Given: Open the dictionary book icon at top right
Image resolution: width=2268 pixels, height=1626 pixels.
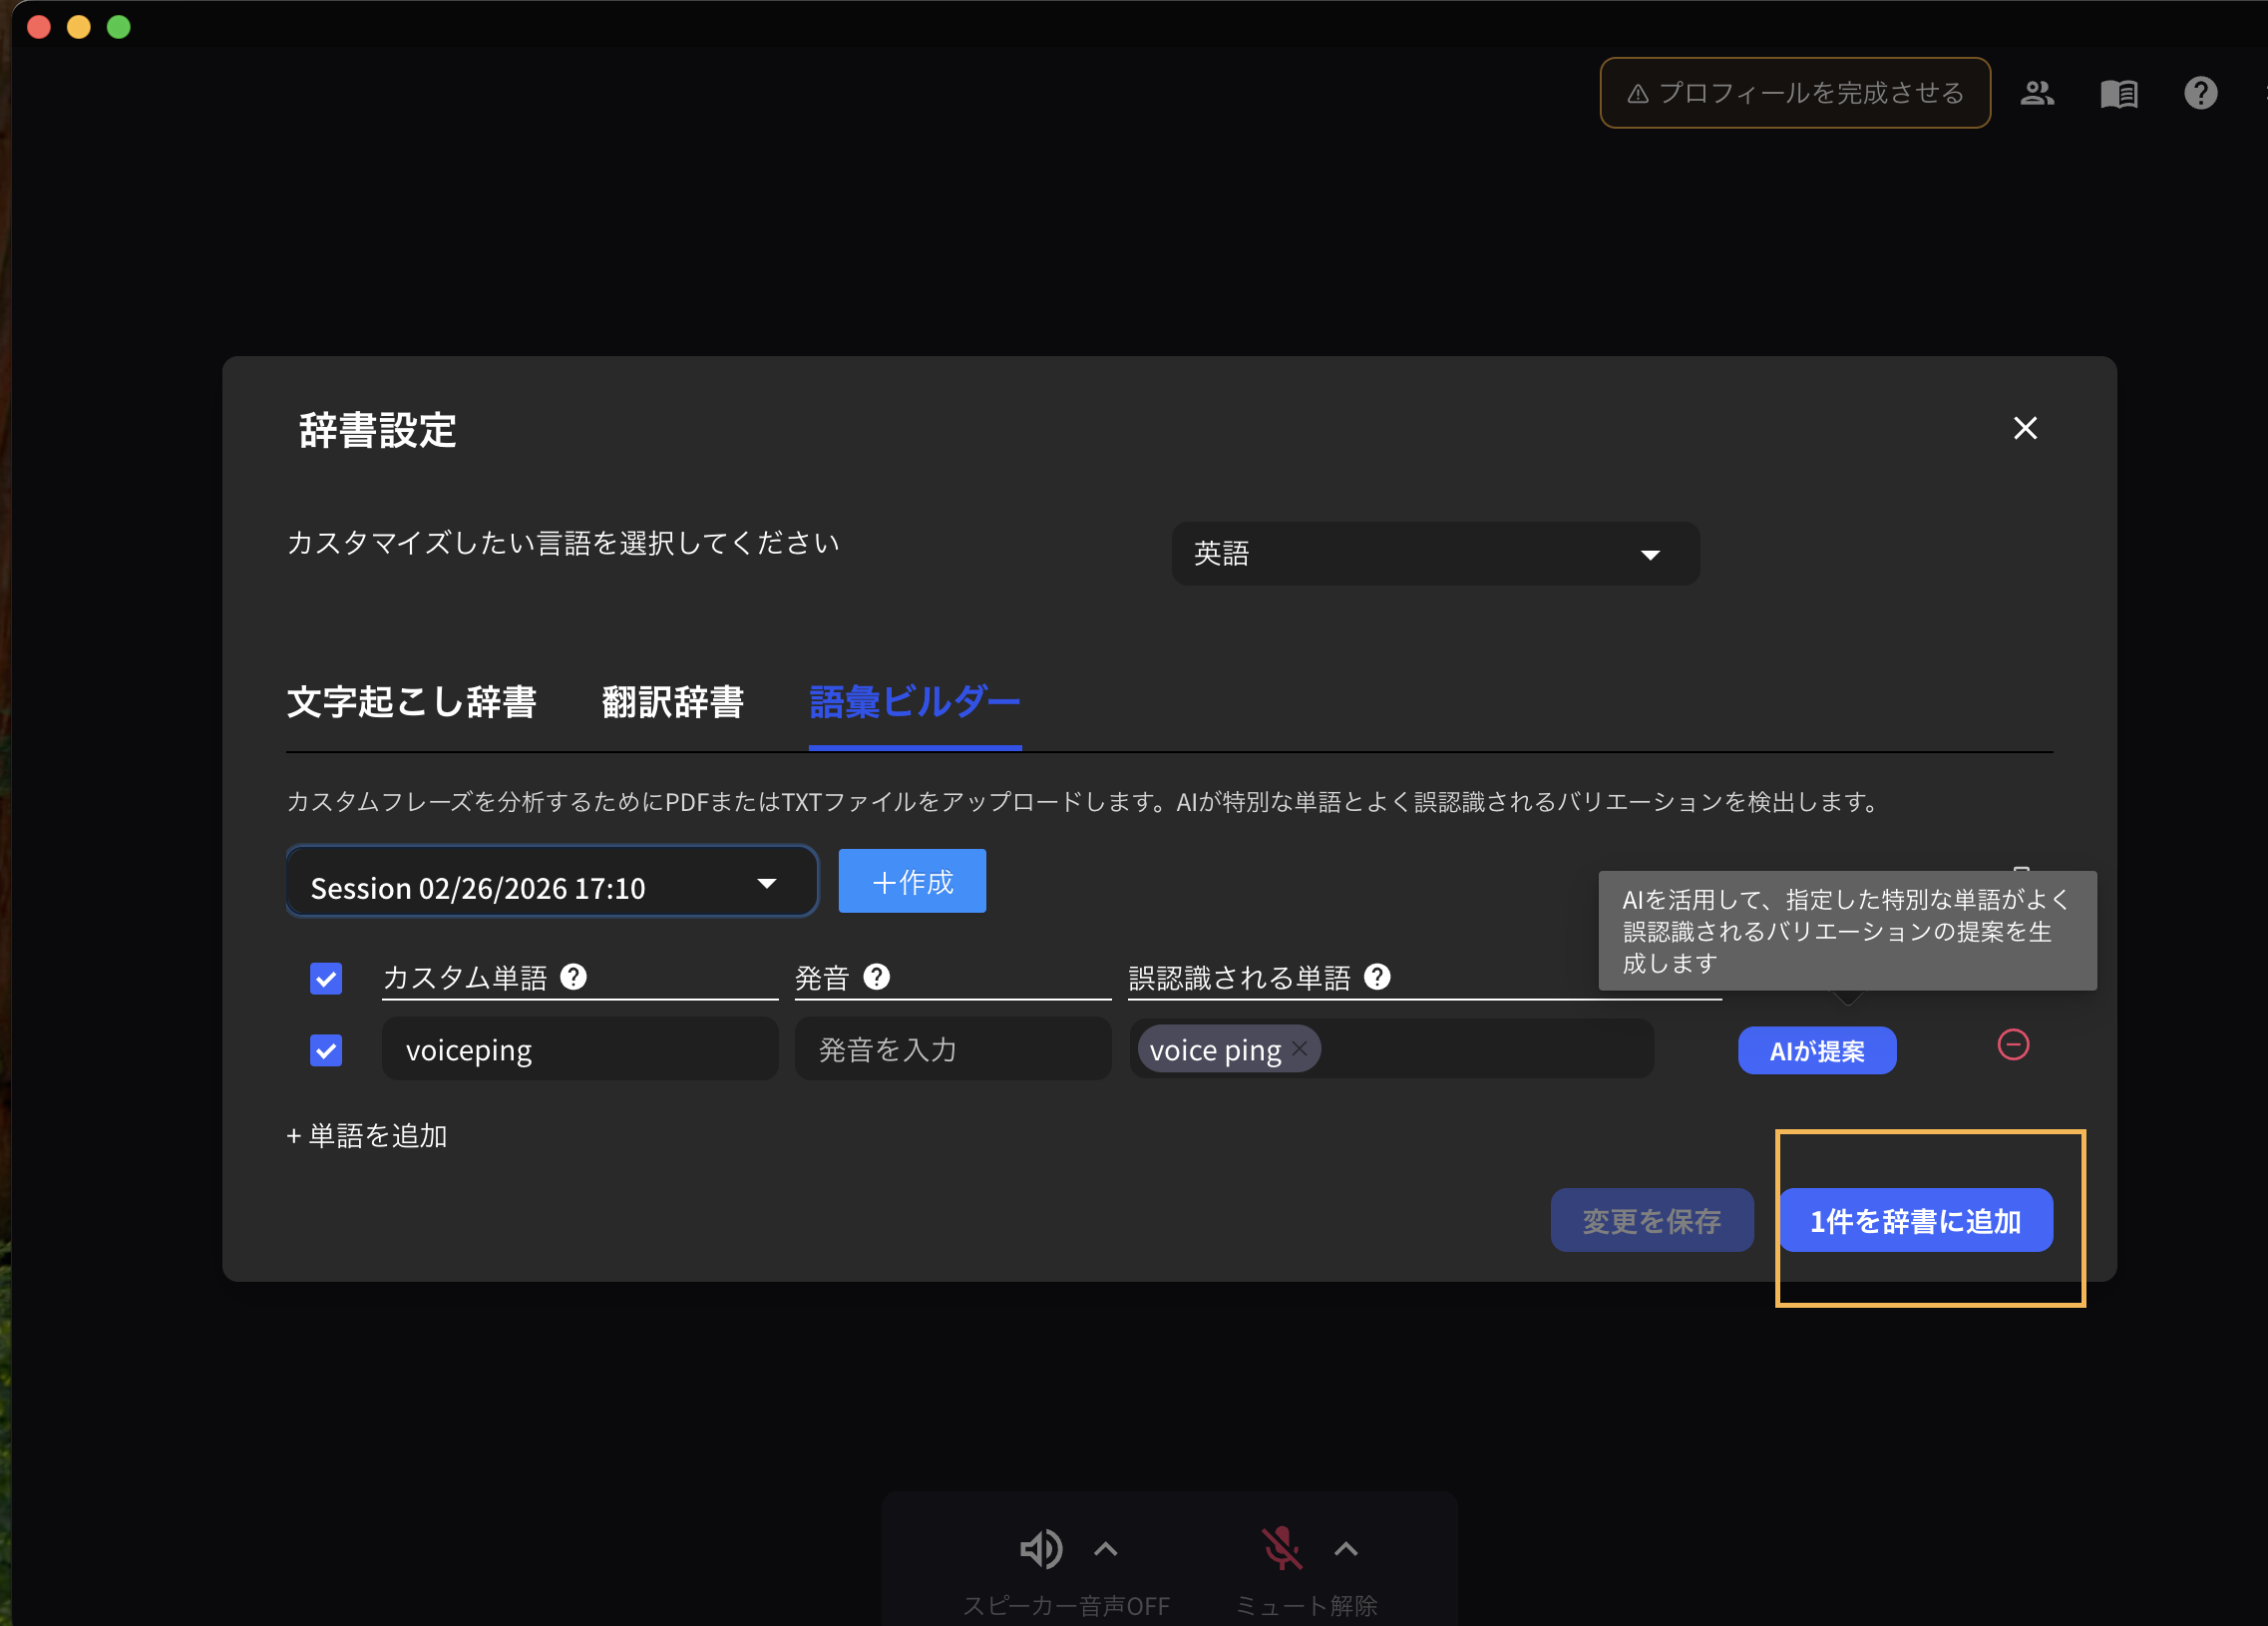Looking at the screenshot, I should tap(2118, 92).
